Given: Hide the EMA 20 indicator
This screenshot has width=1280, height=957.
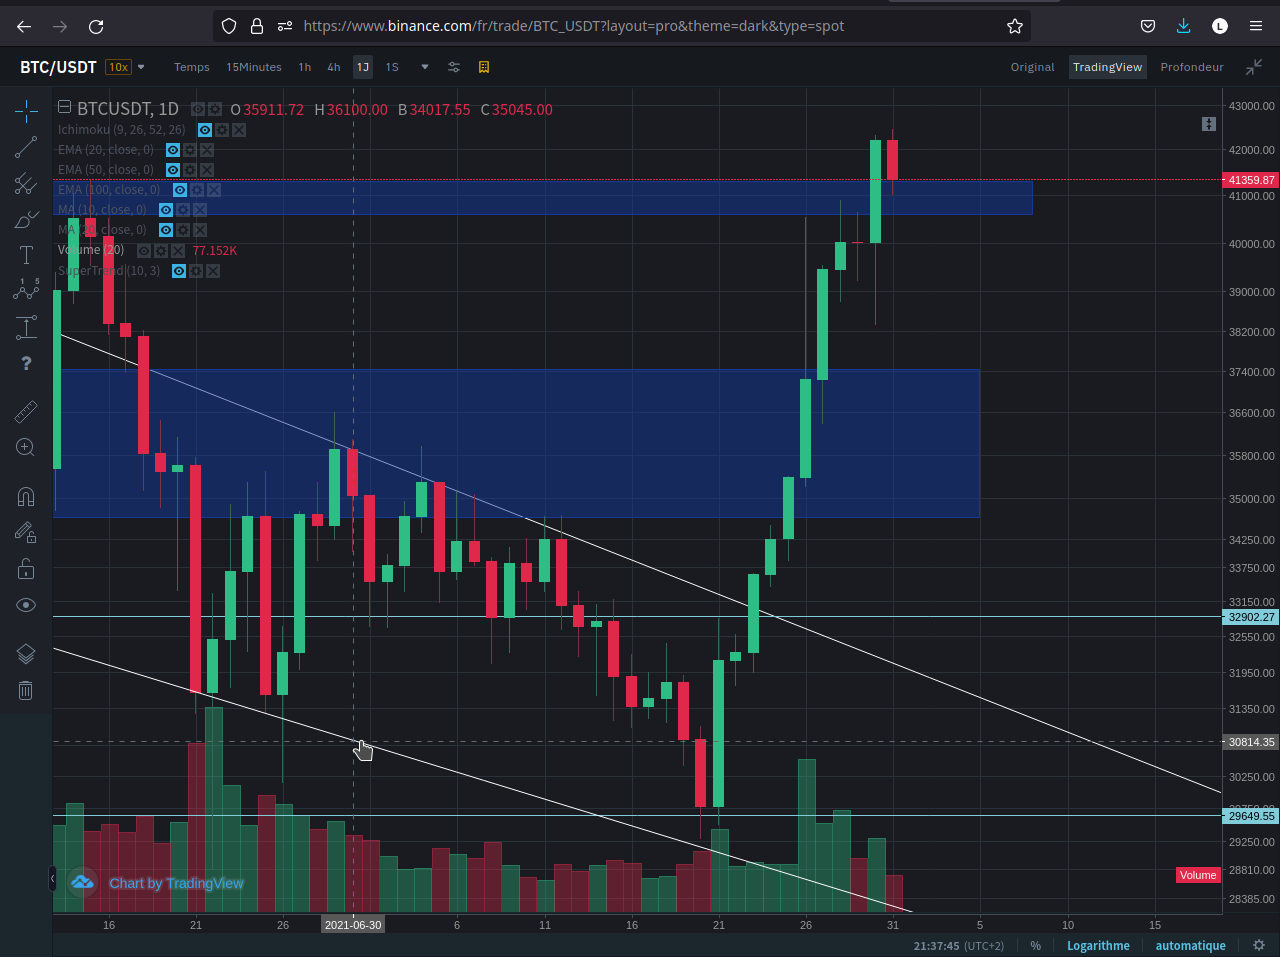Looking at the screenshot, I should (x=173, y=150).
